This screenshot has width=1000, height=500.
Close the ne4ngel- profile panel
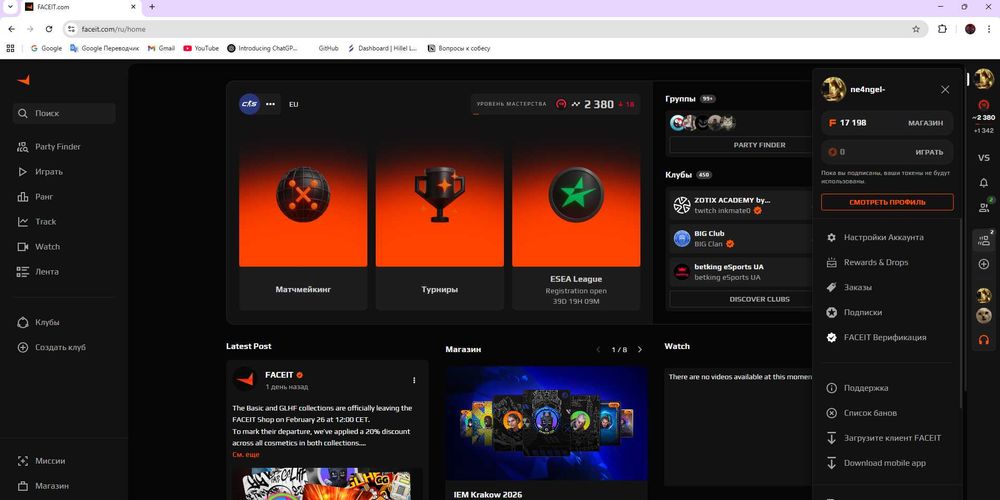click(945, 89)
